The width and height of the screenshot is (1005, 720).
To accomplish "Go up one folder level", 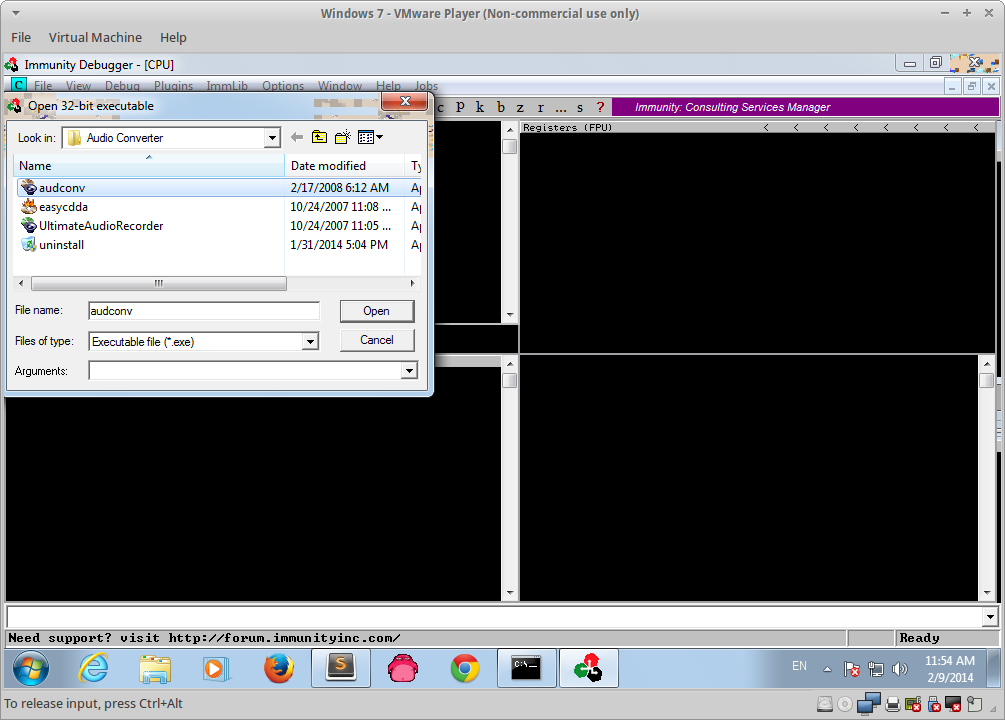I will coord(319,137).
